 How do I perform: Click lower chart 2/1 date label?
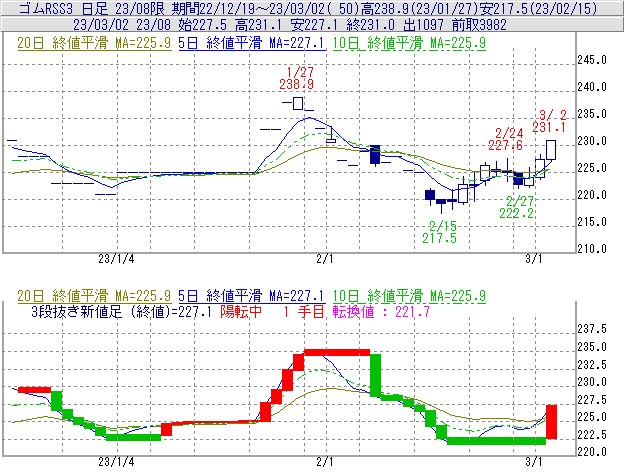[325, 462]
